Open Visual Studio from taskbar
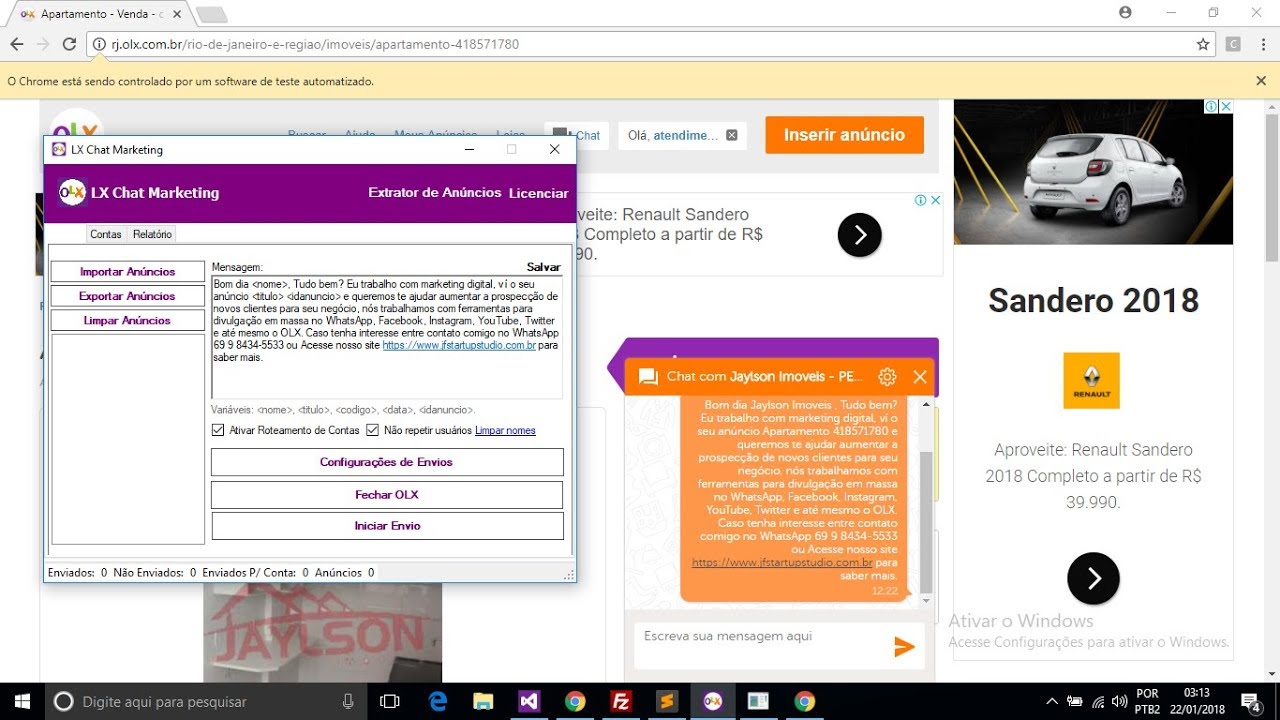 click(529, 702)
